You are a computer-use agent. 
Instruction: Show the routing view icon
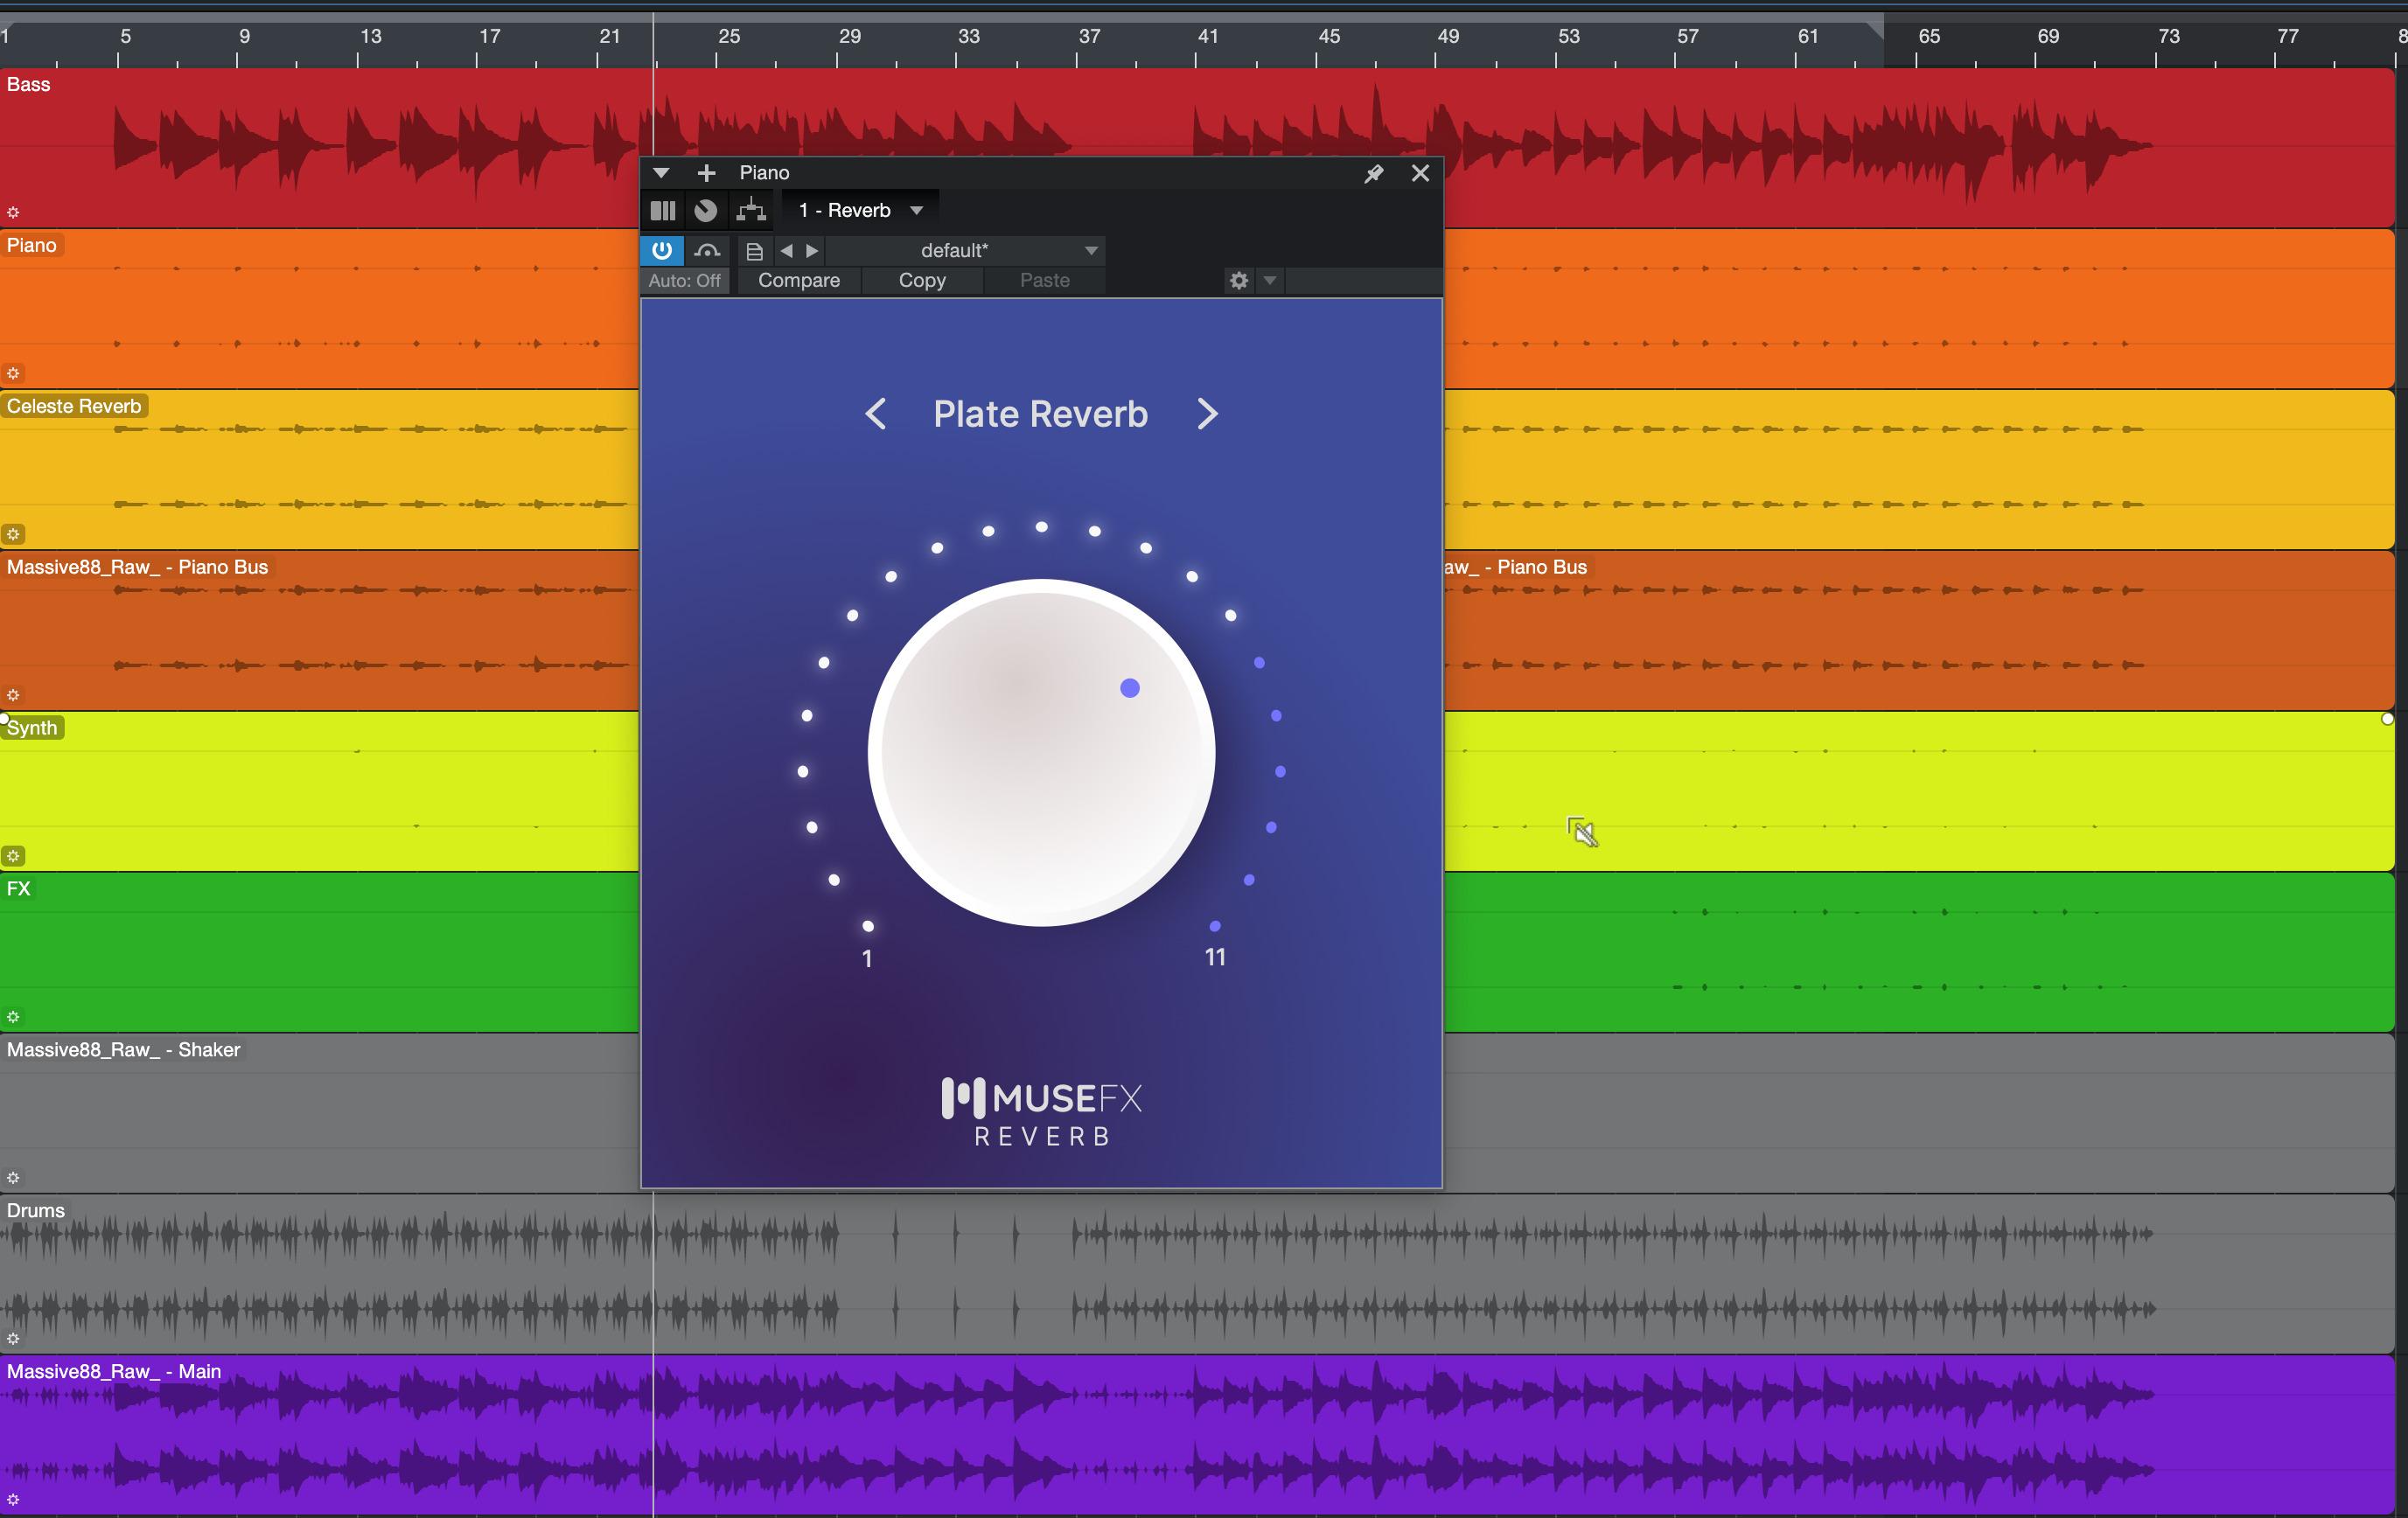(x=751, y=210)
